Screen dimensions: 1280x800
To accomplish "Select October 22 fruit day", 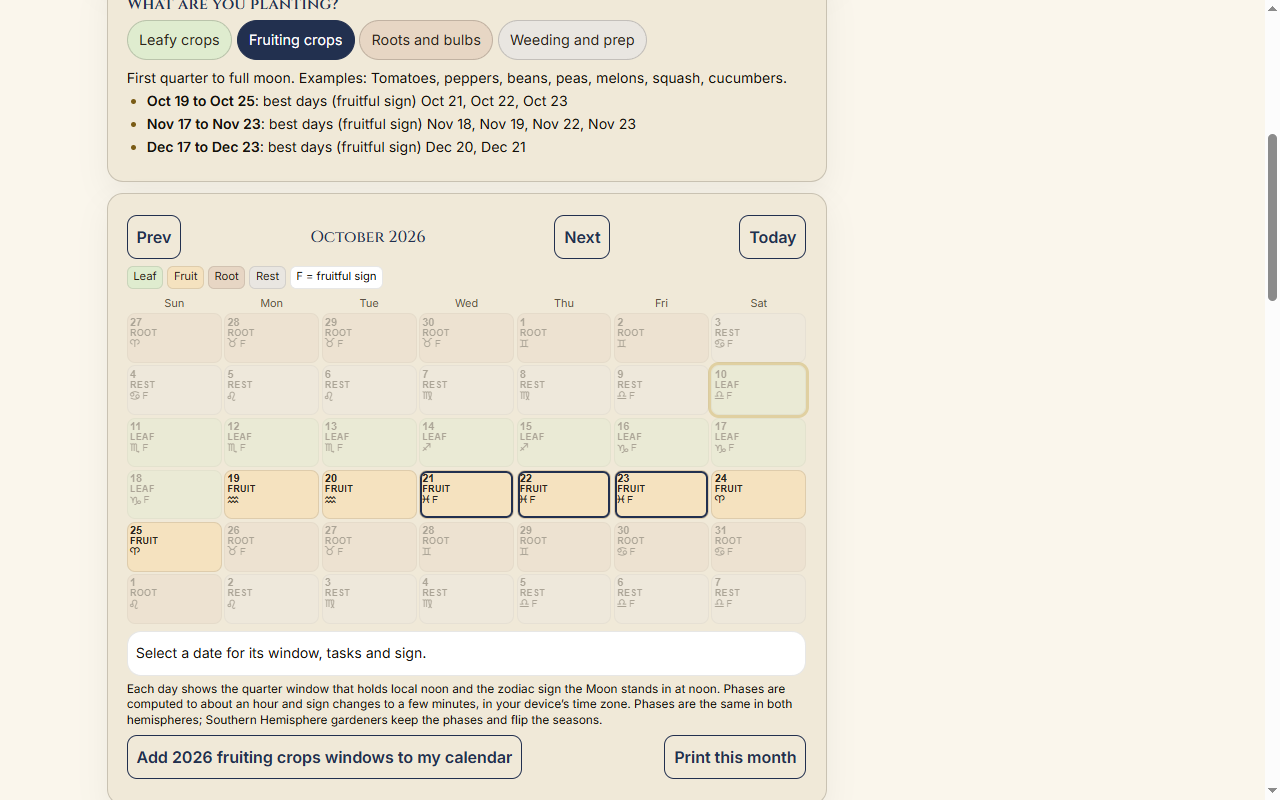I will (x=564, y=495).
